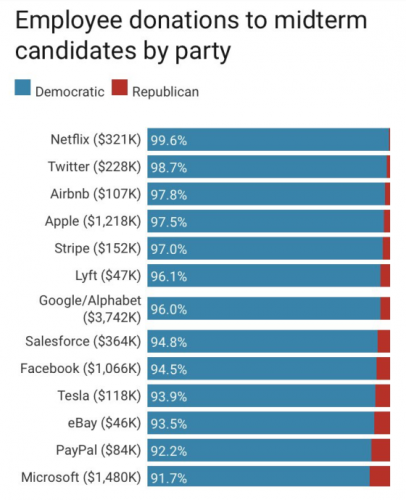This screenshot has width=406, height=500.
Task: Click the Netflix 99.6% blue bar
Action: click(268, 140)
